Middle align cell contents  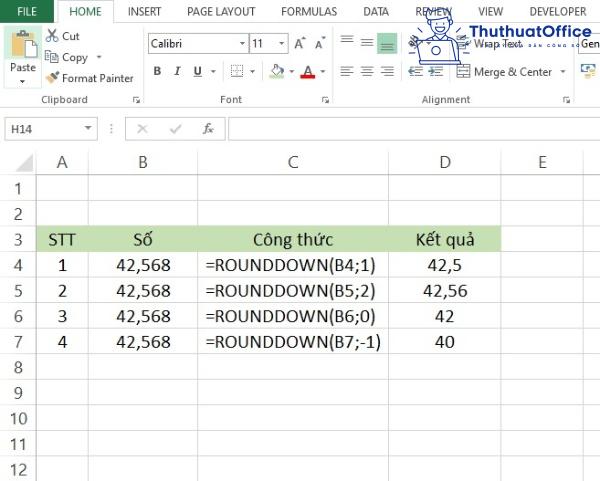(x=367, y=43)
